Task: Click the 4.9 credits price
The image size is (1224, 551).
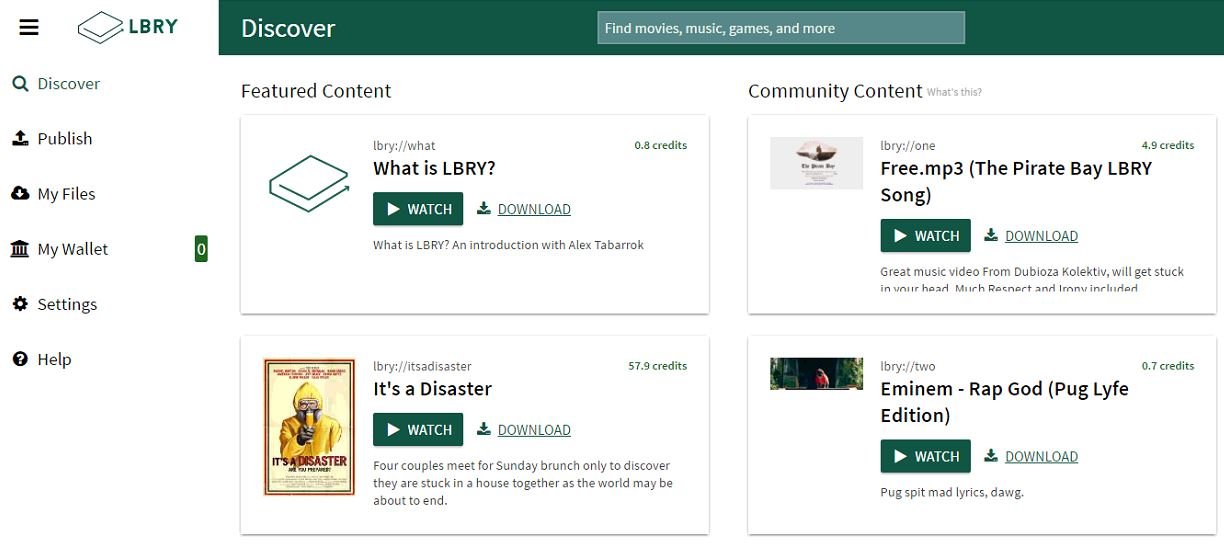Action: pos(1168,145)
